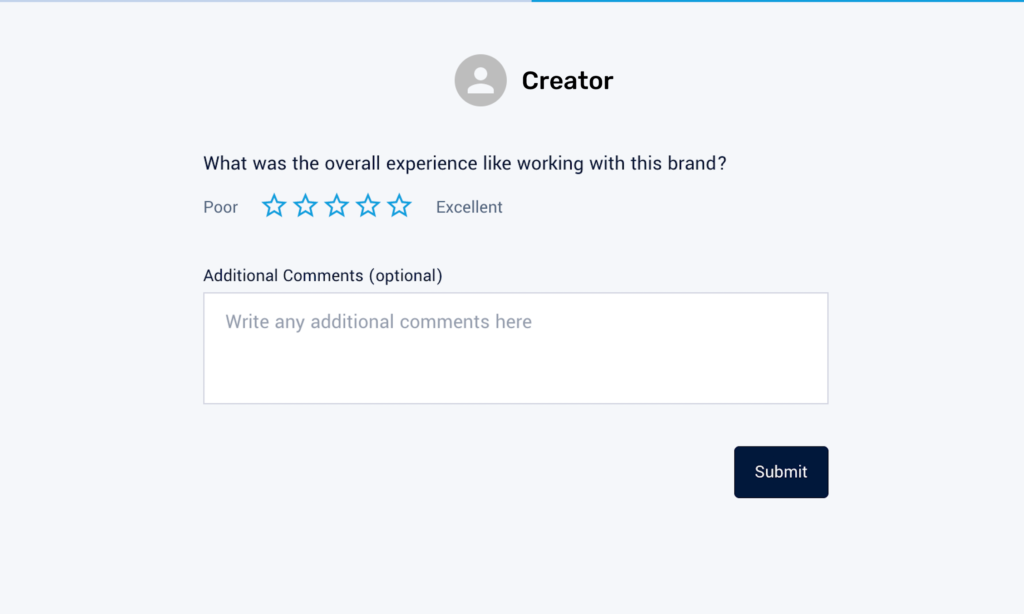Click the overall experience question text
Image resolution: width=1024 pixels, height=614 pixels.
tap(464, 163)
